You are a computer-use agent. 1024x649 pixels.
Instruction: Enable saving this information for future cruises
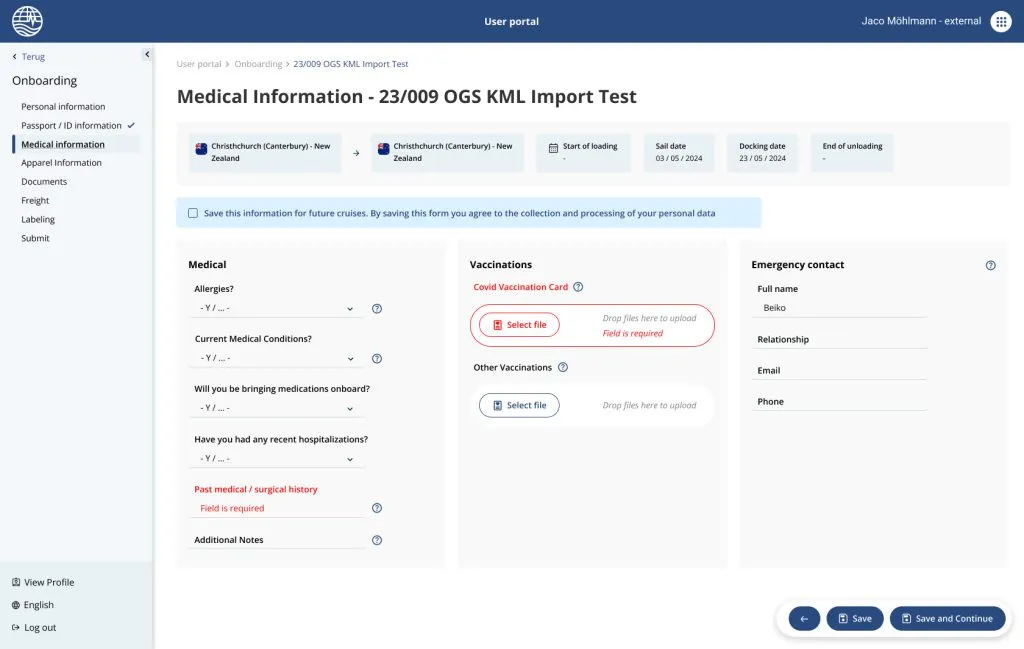[192, 212]
